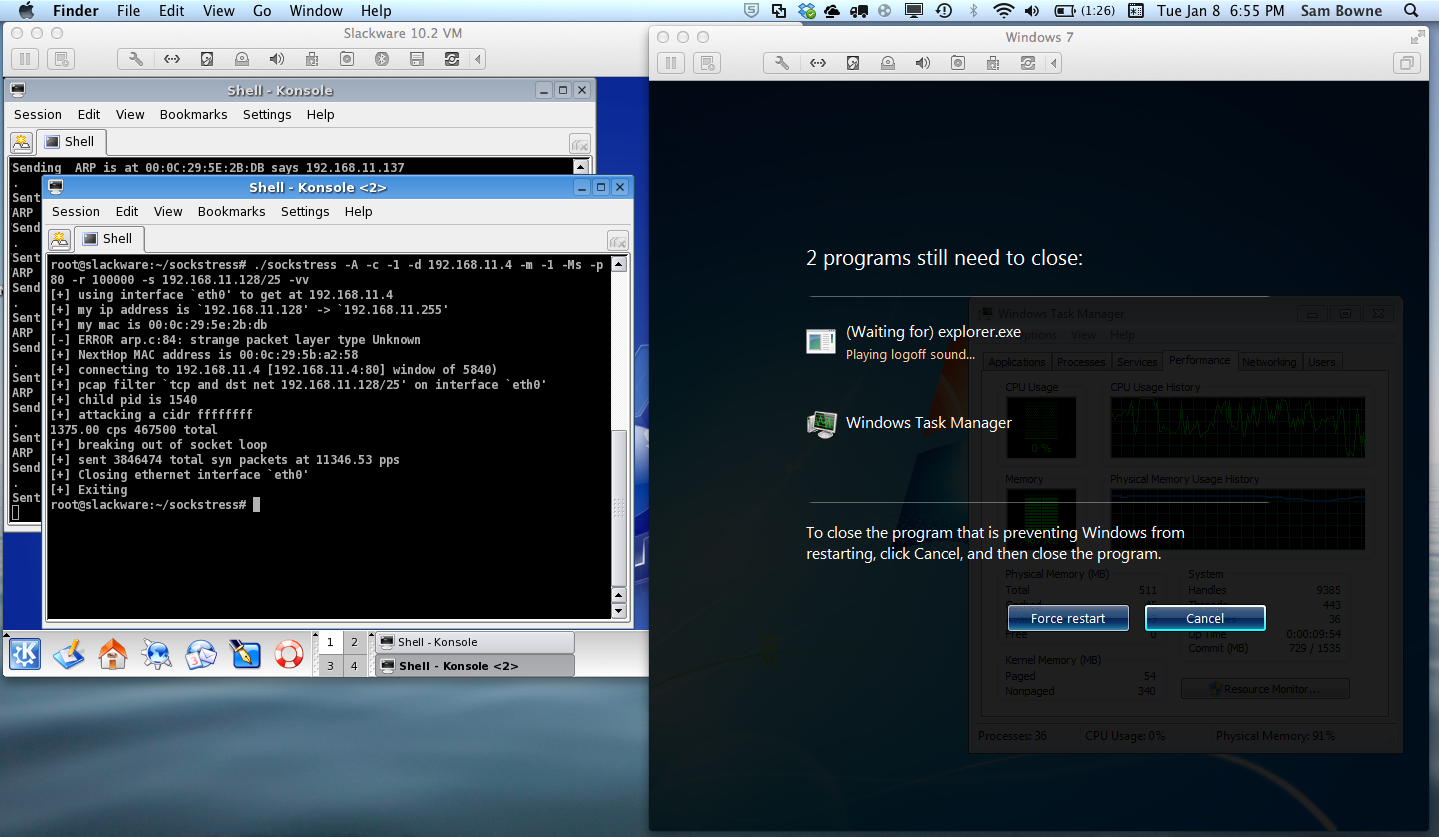Open Spotlight search magnifier

[1413, 11]
